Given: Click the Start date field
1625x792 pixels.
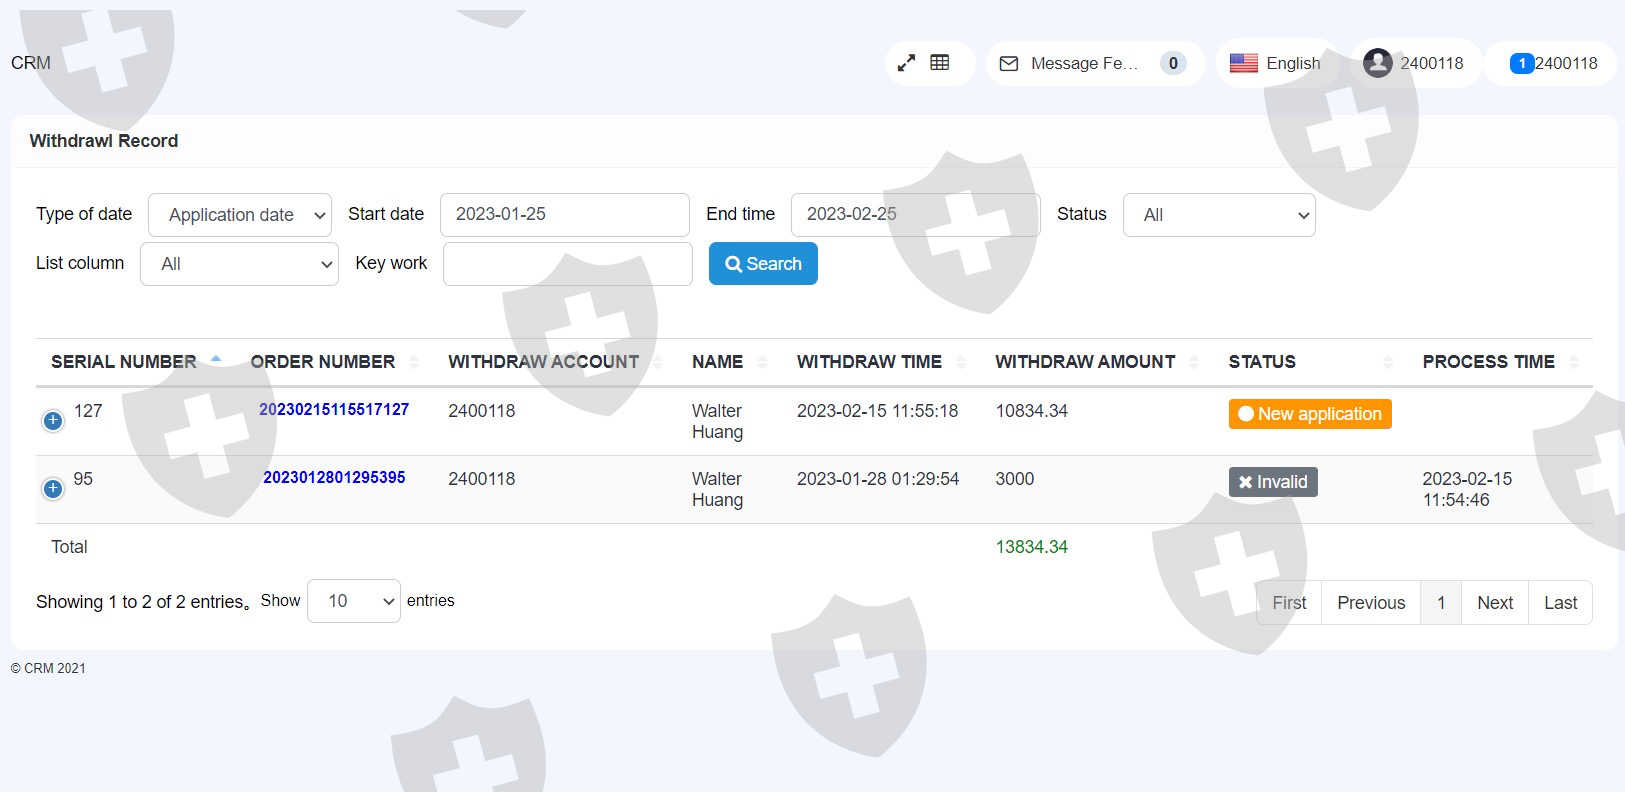Looking at the screenshot, I should click(565, 215).
